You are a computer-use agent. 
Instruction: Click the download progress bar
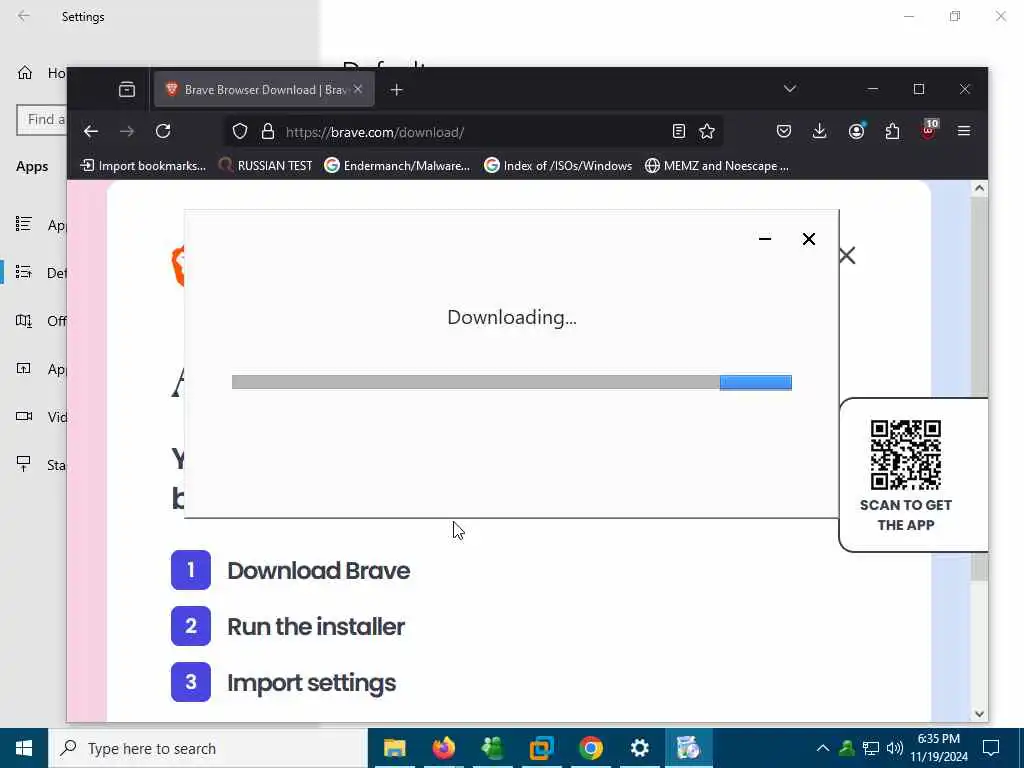click(x=511, y=382)
